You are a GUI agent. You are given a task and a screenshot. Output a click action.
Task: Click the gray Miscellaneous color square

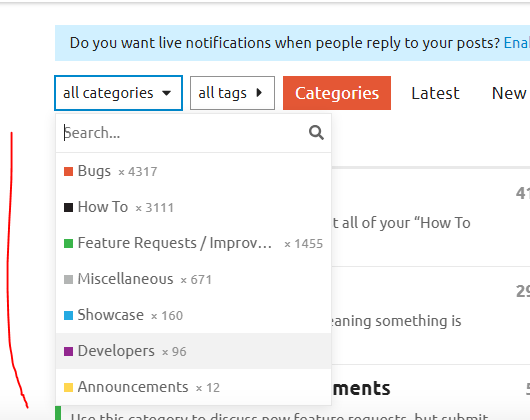[x=68, y=279]
